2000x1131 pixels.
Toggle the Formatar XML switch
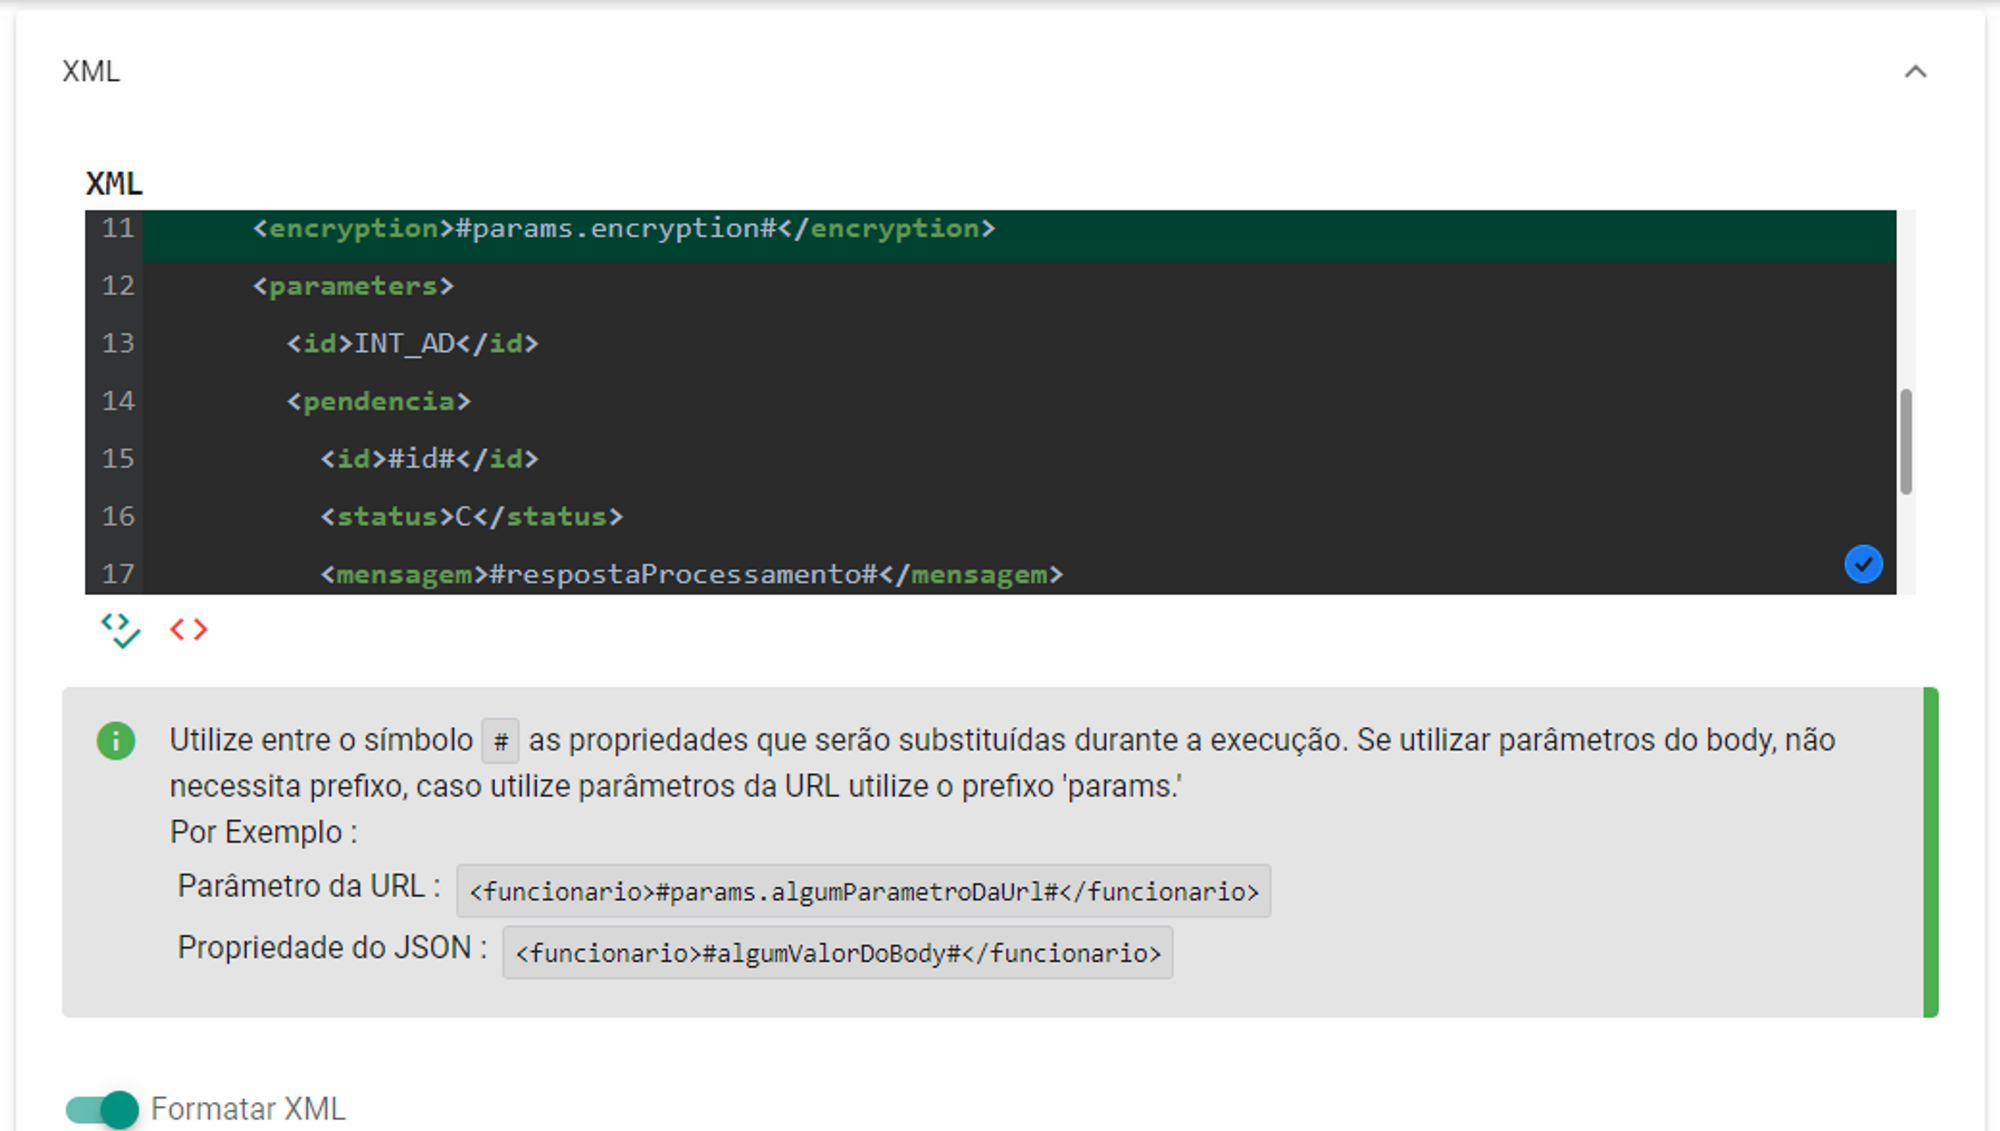[102, 1109]
